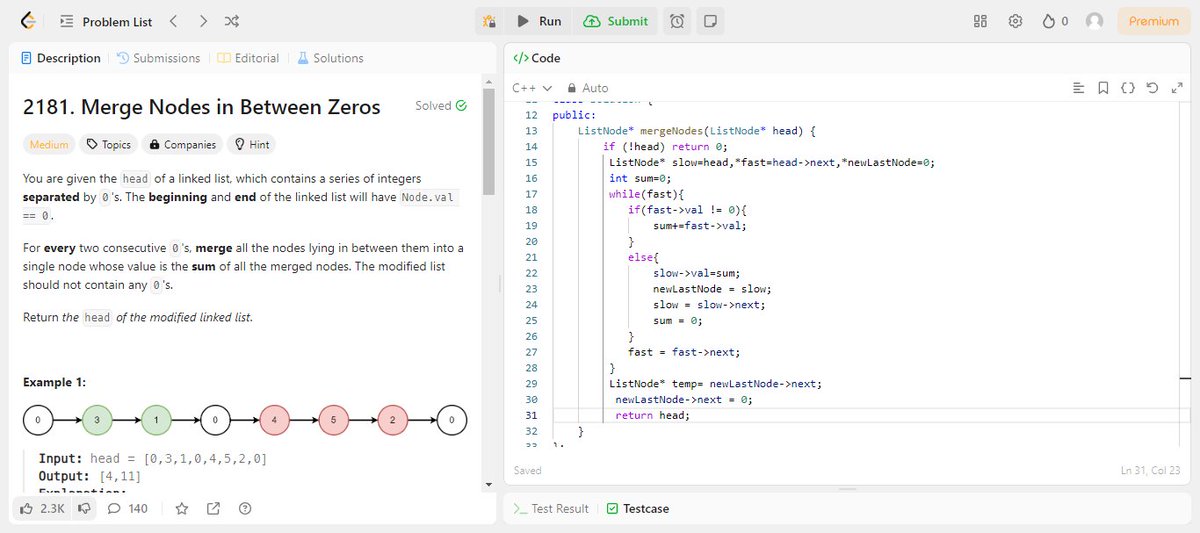Click the curly braces icon in editor
Image resolution: width=1200 pixels, height=533 pixels.
[1127, 88]
